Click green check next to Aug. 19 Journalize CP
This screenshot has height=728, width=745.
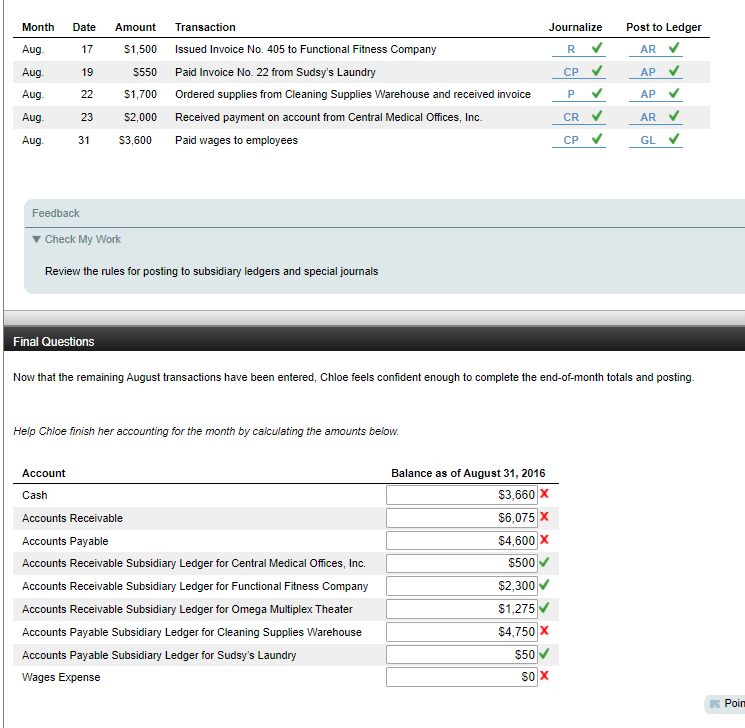point(597,70)
